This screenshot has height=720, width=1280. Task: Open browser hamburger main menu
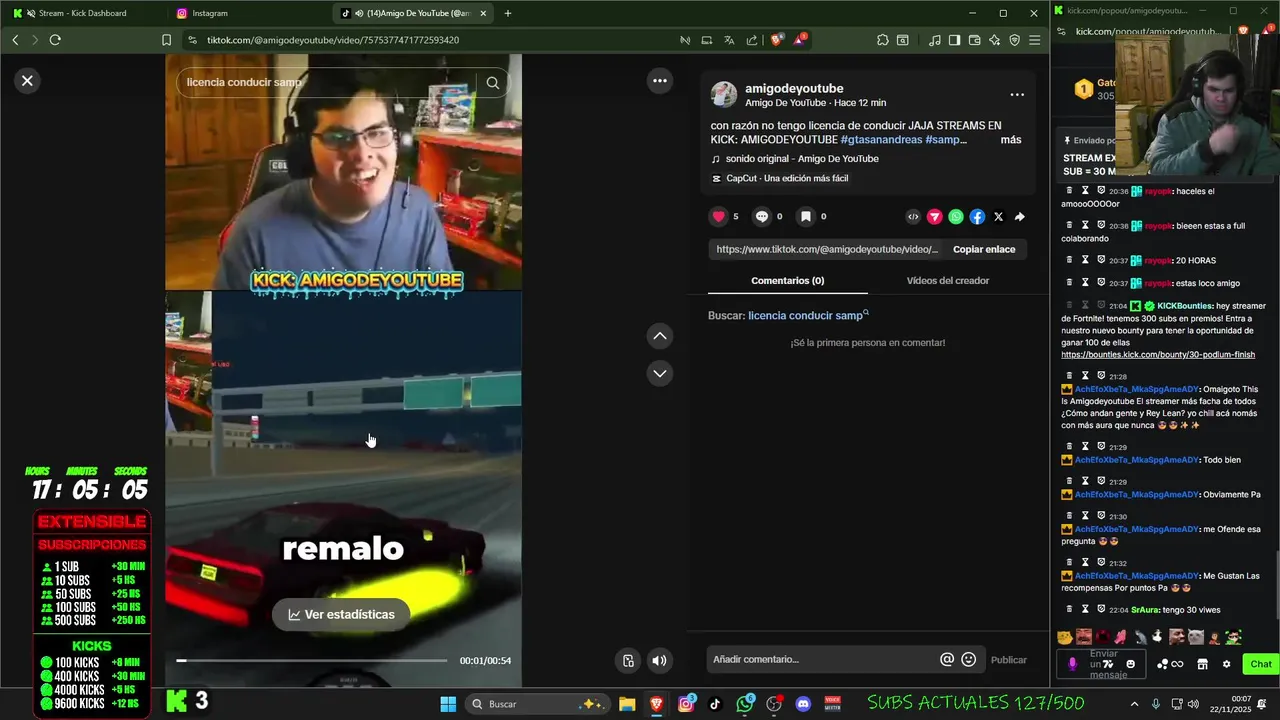click(x=1035, y=40)
